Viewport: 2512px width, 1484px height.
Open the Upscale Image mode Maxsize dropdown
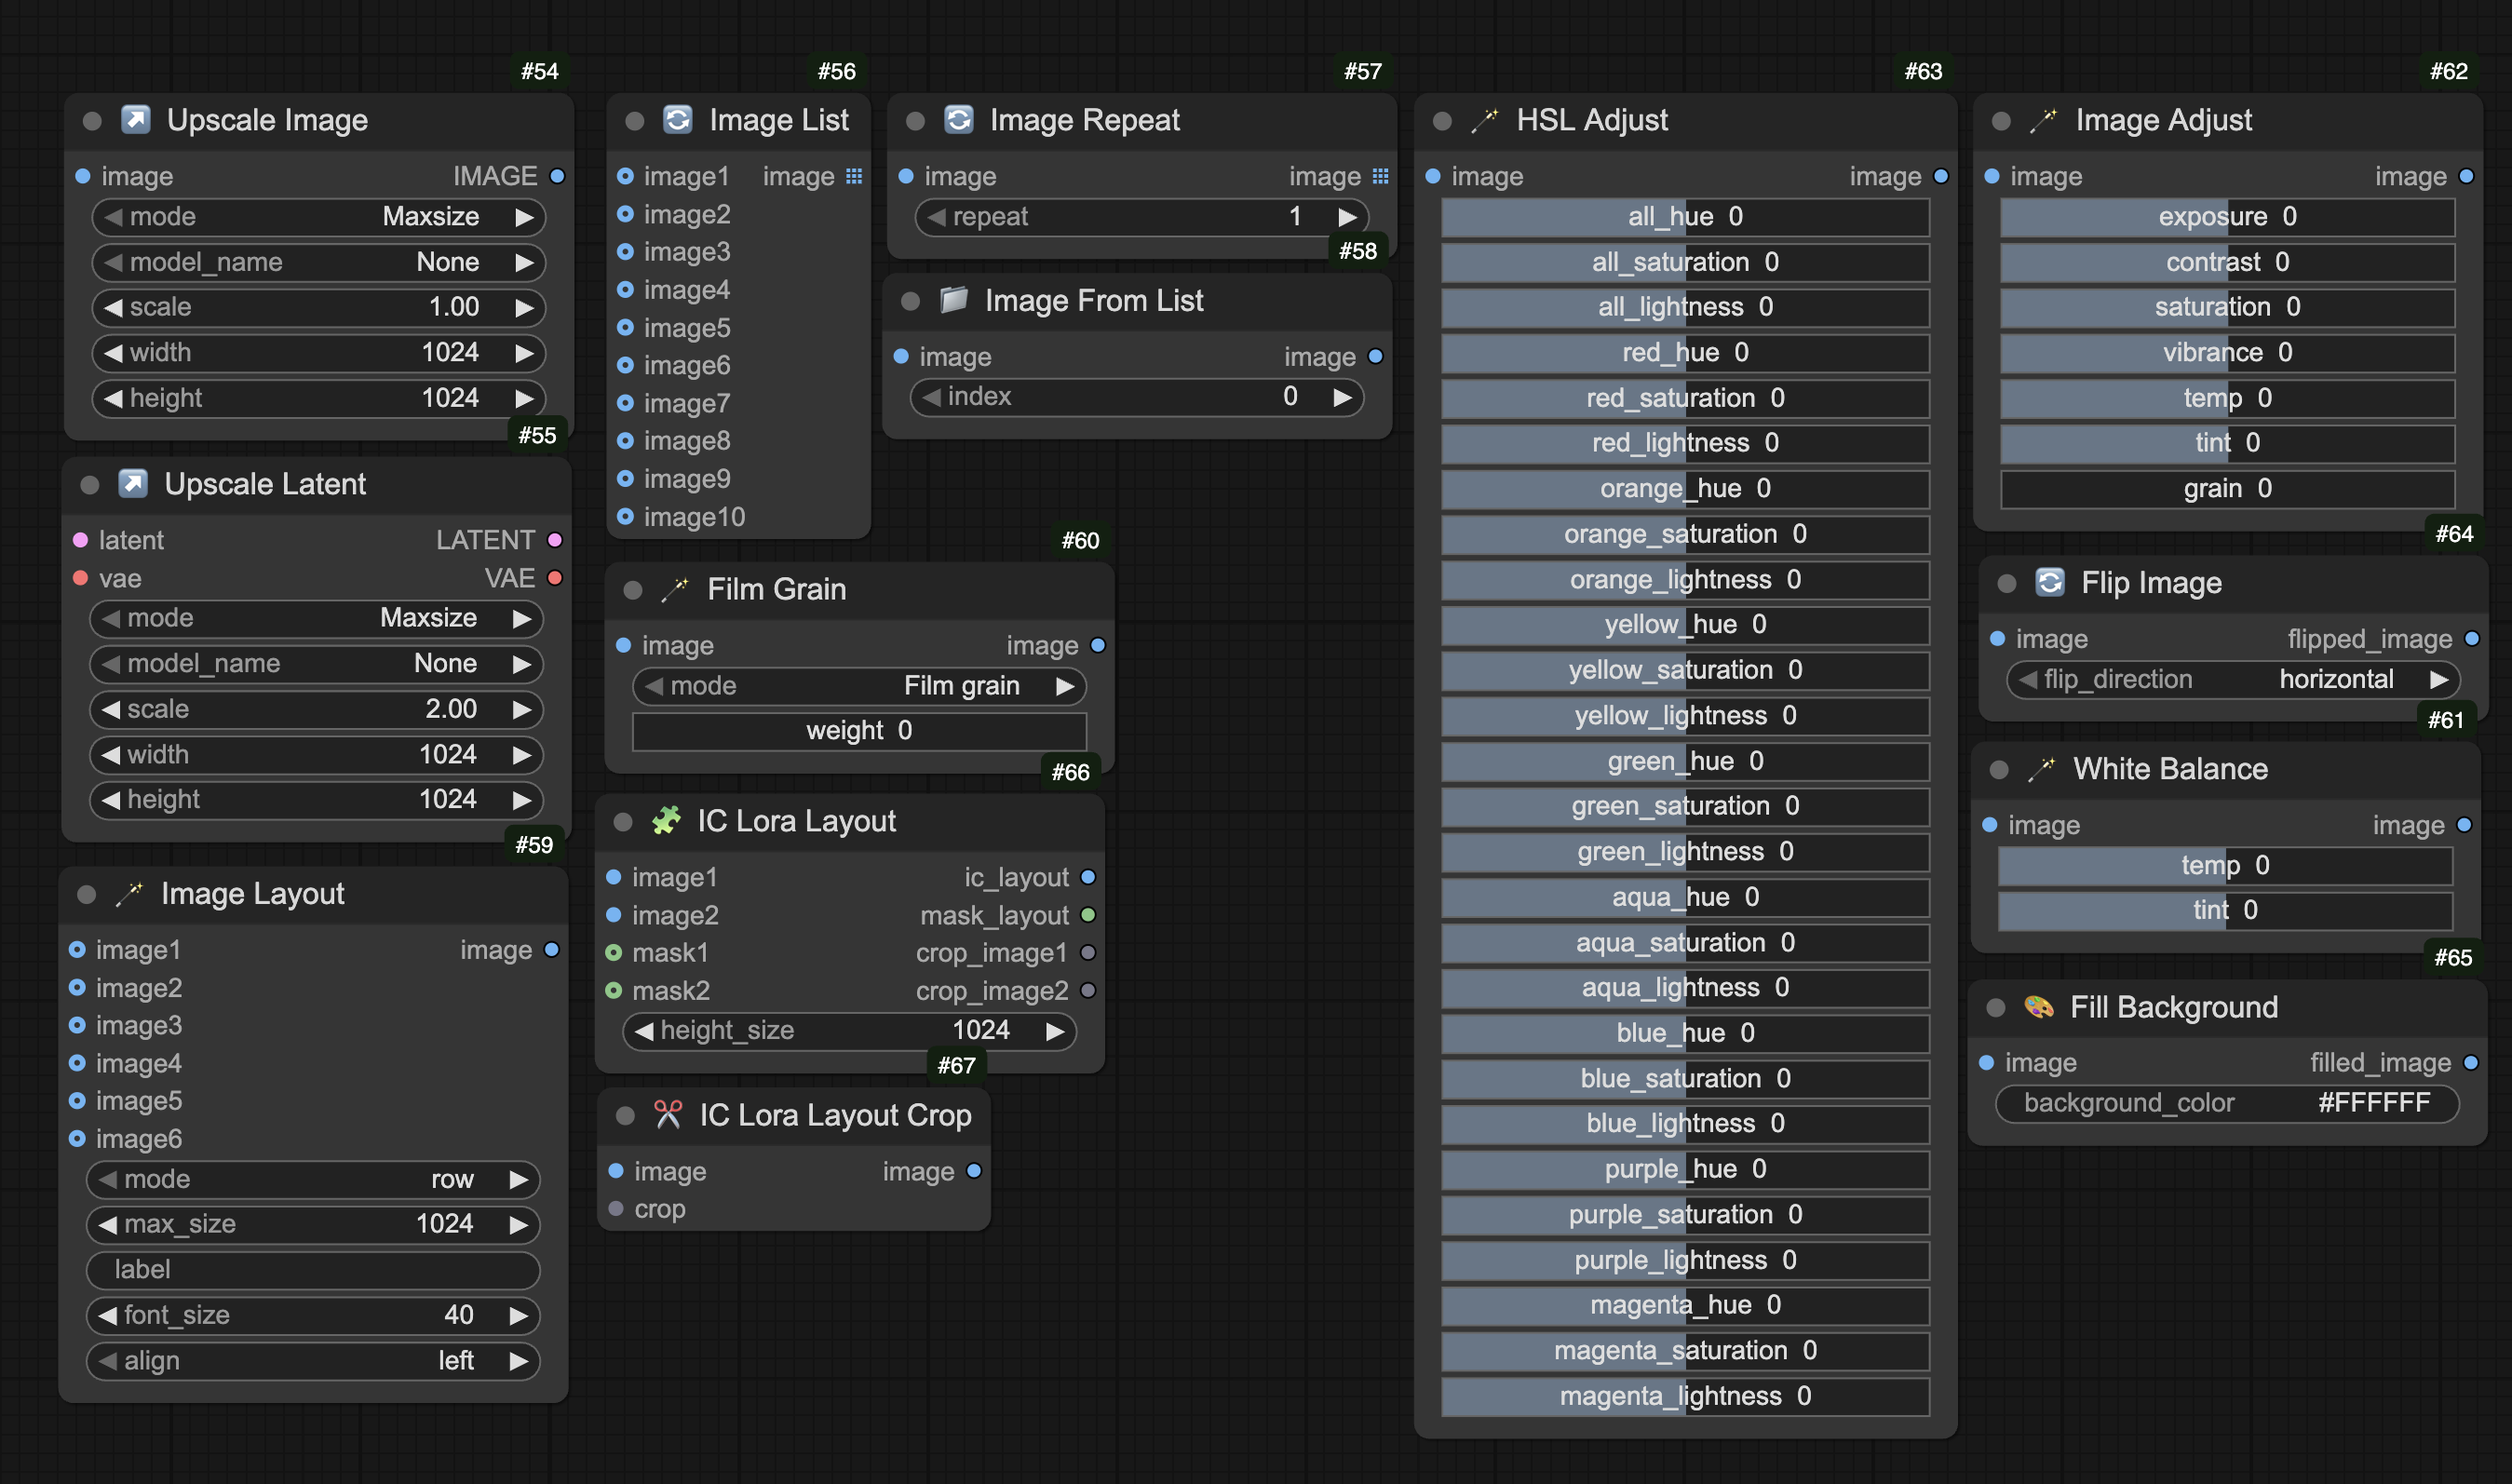pos(319,217)
